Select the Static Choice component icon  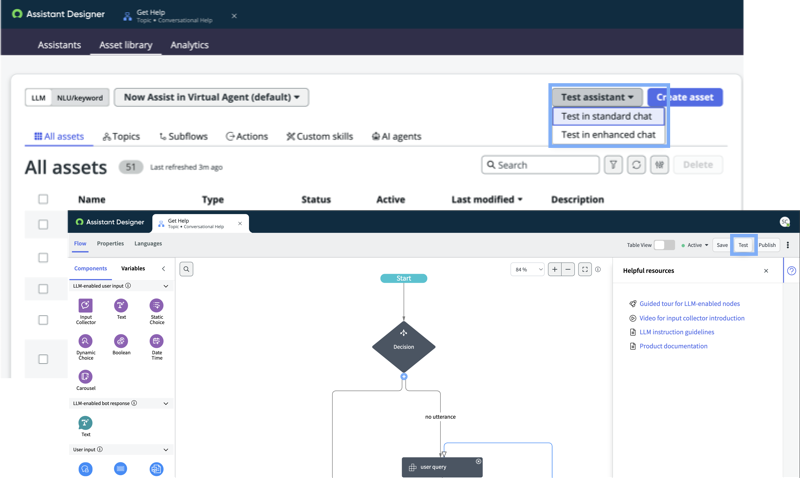point(156,305)
